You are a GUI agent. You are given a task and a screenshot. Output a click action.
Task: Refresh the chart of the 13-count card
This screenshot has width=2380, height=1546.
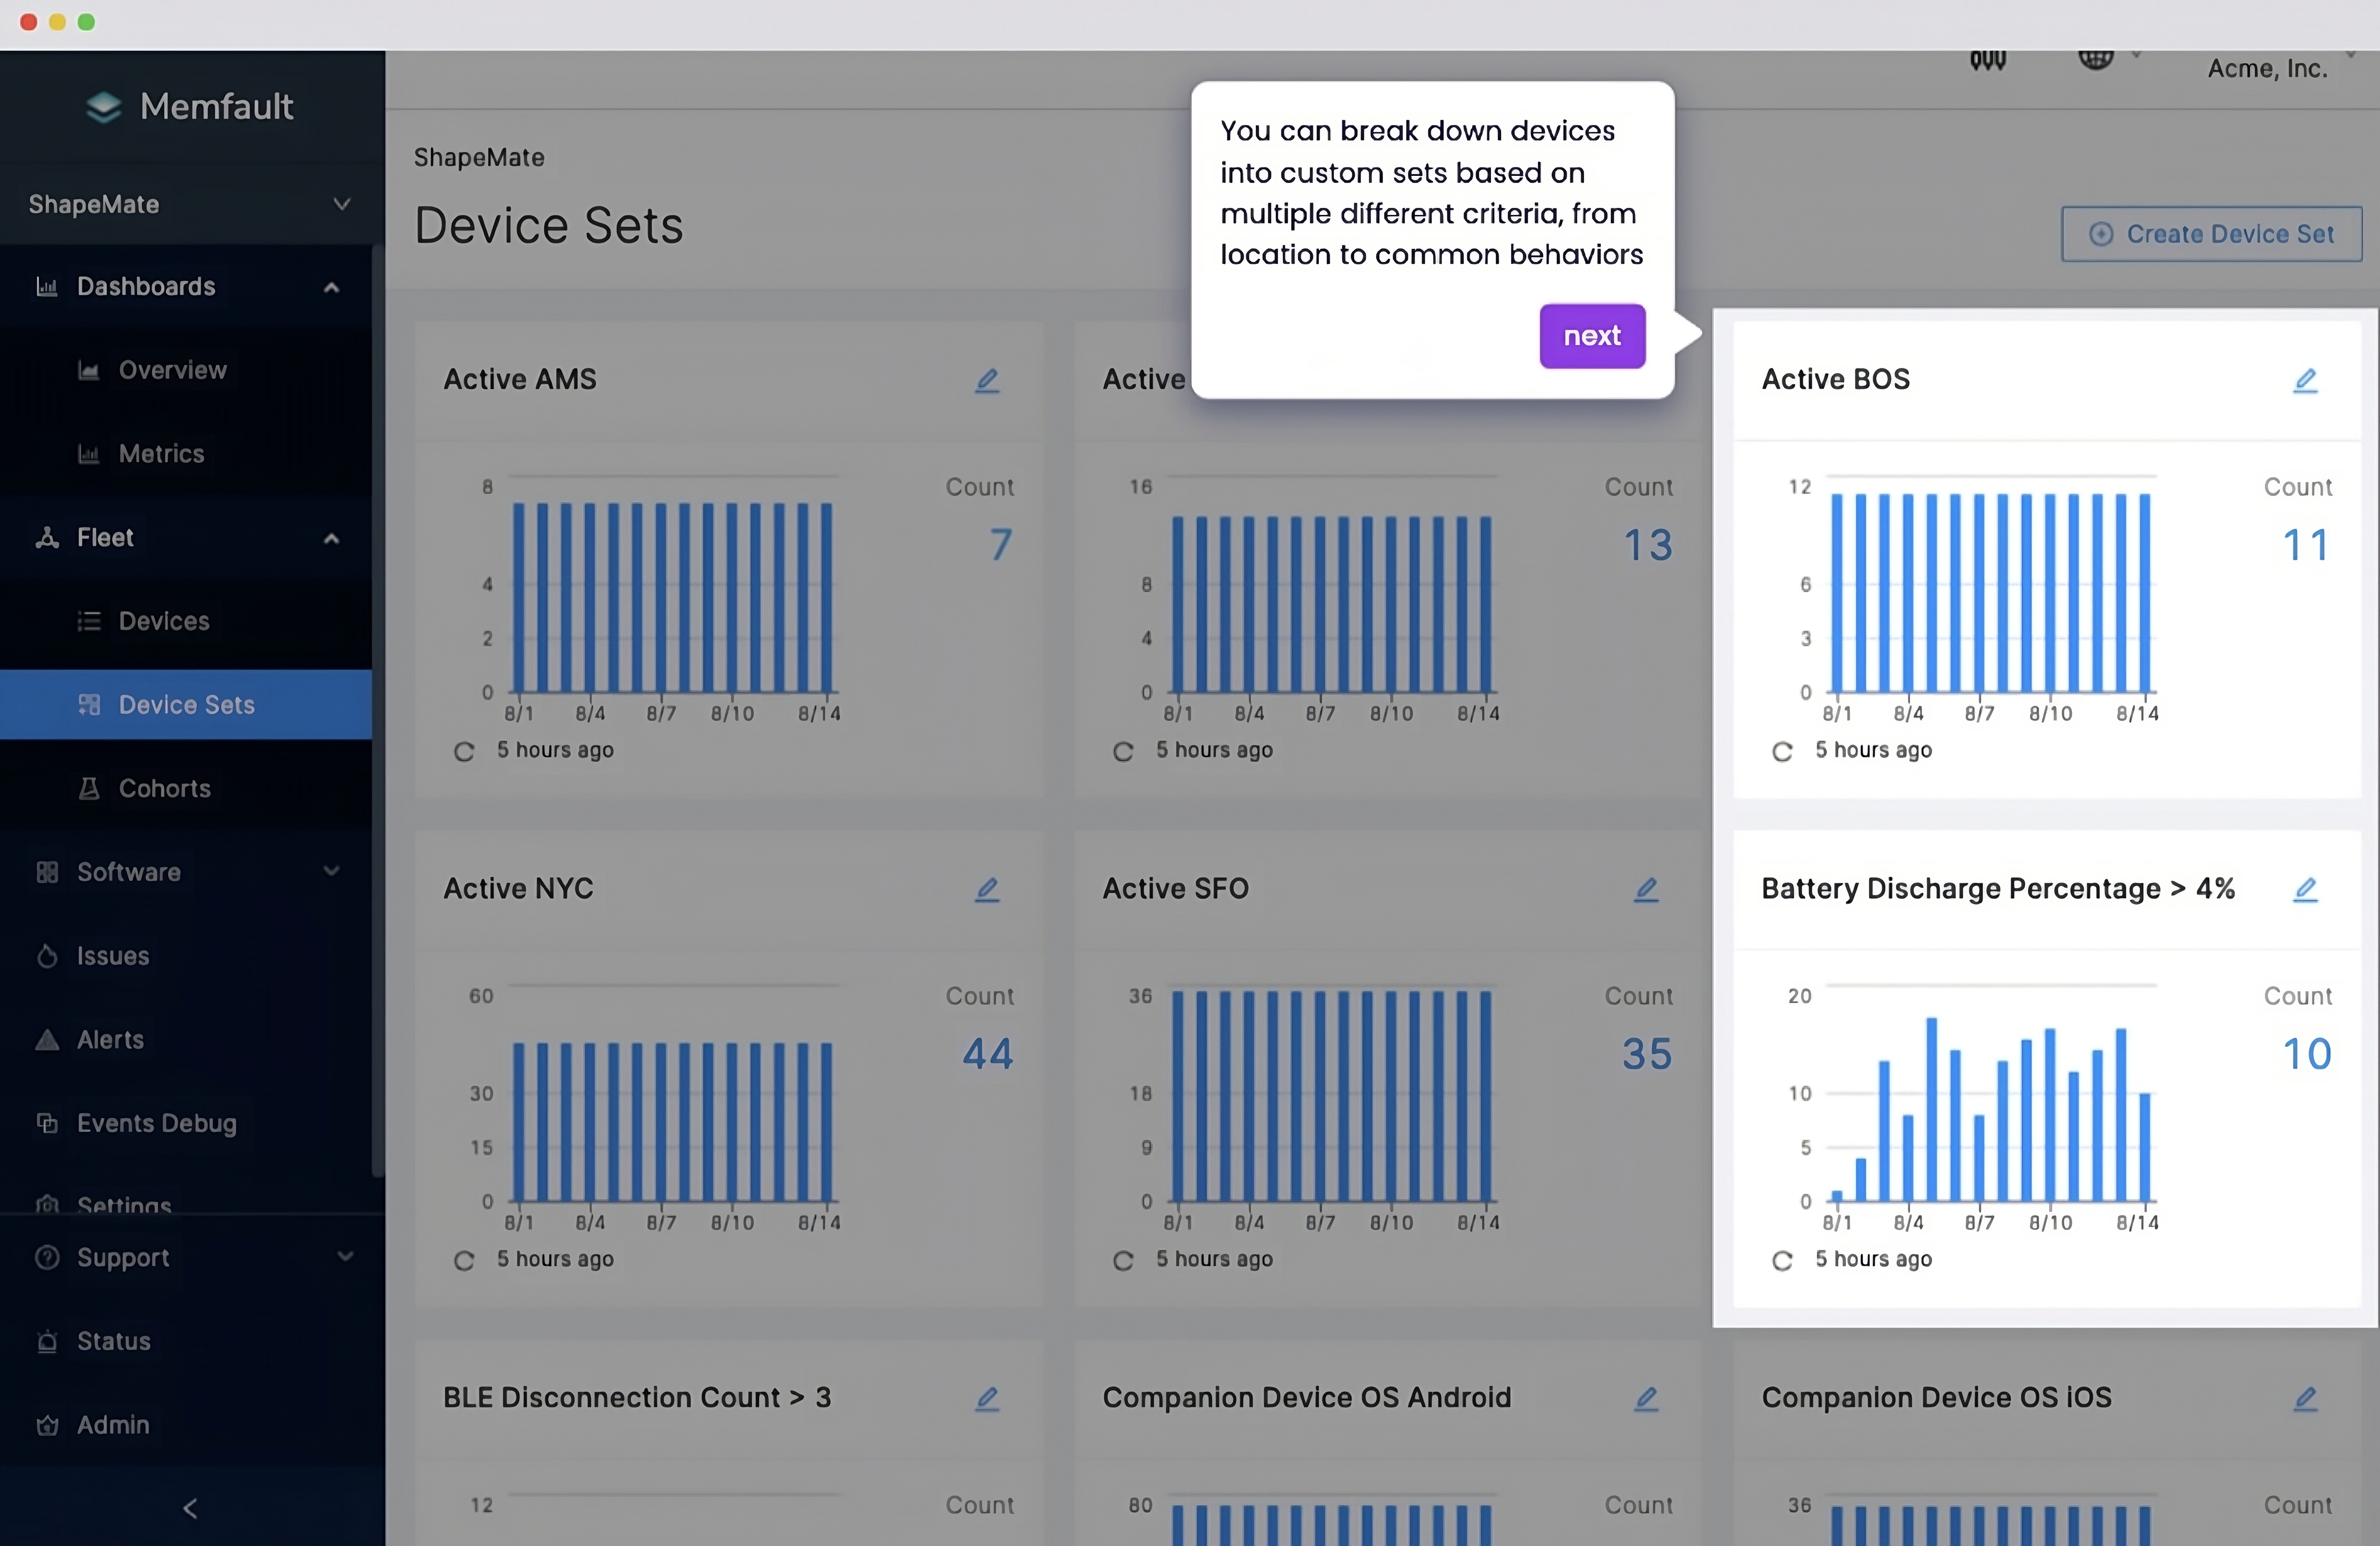tap(1123, 751)
